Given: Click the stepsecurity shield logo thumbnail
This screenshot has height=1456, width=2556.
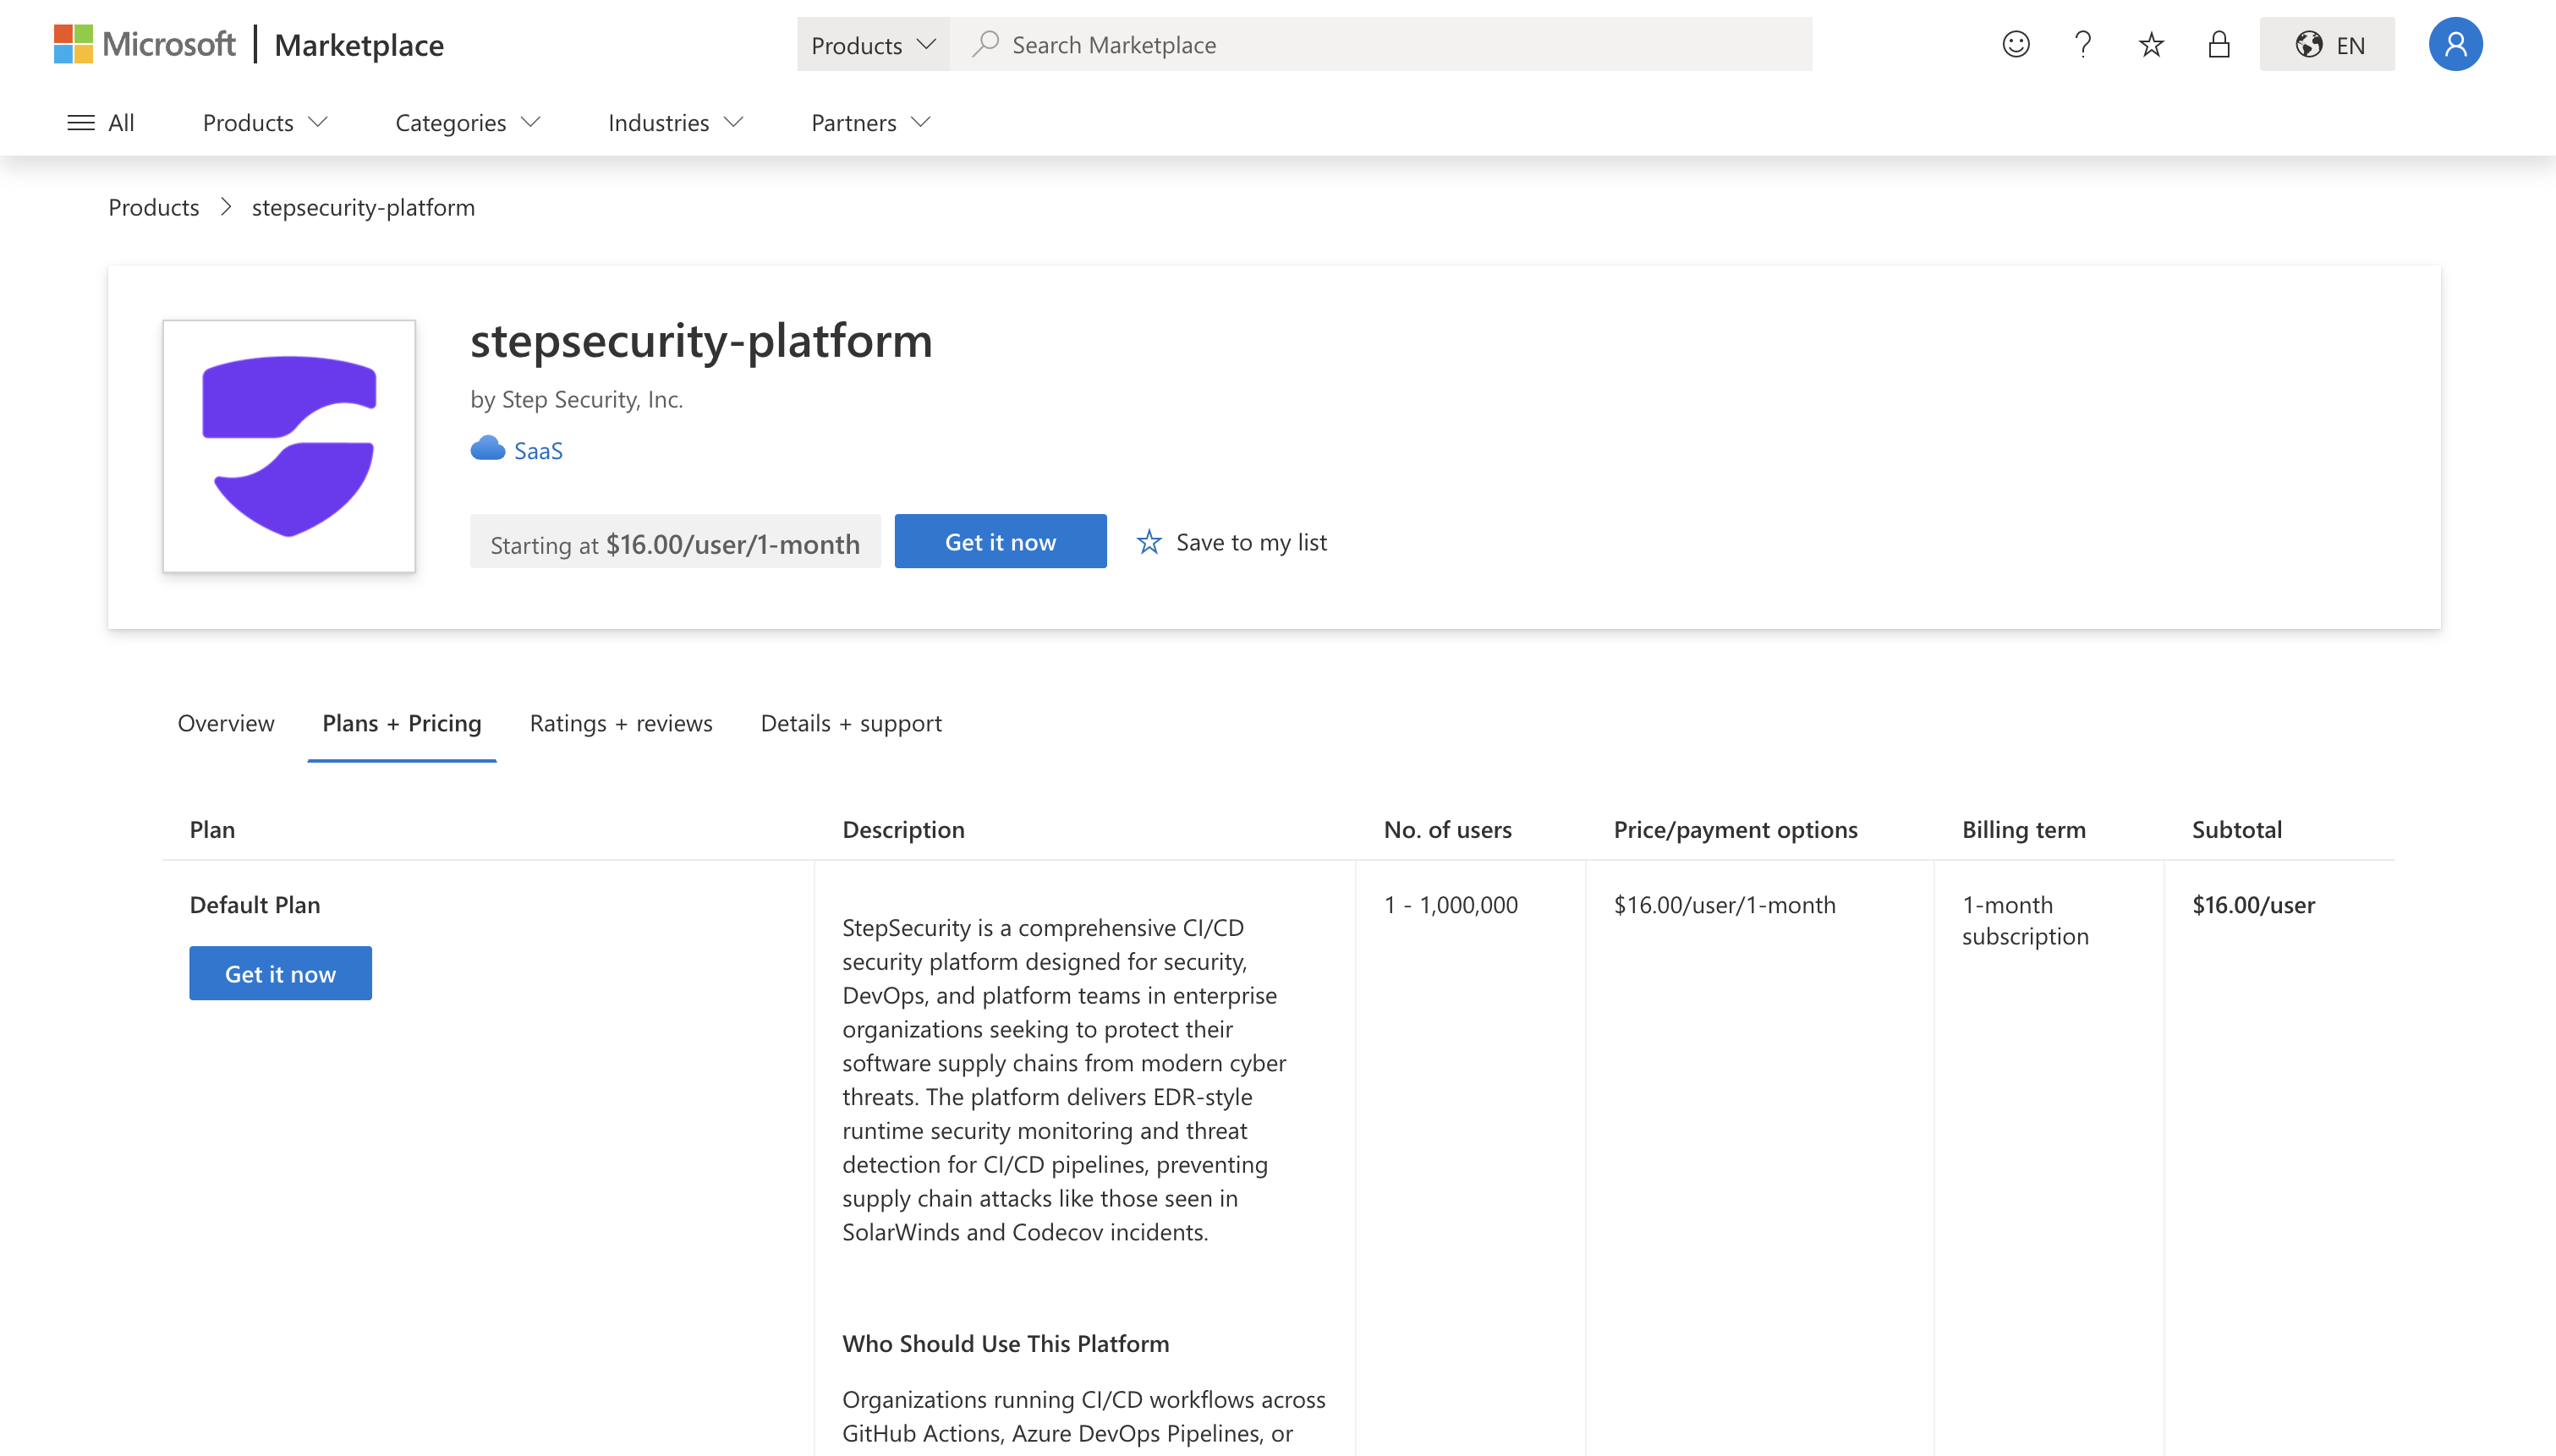Looking at the screenshot, I should click(x=289, y=446).
